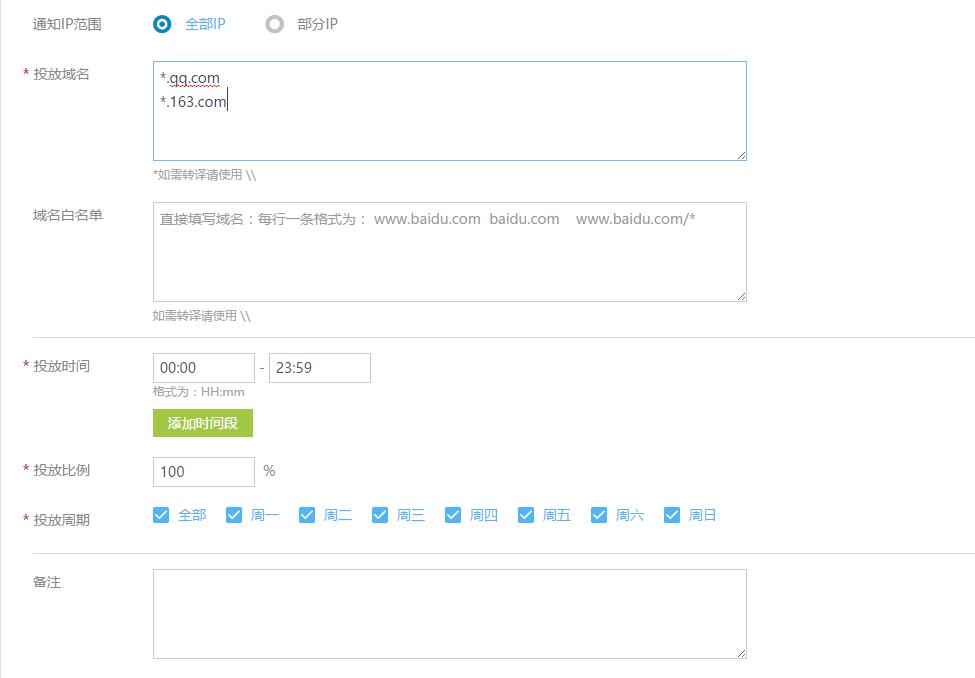Click the 添加时间段 button
The height and width of the screenshot is (678, 975).
coord(203,423)
